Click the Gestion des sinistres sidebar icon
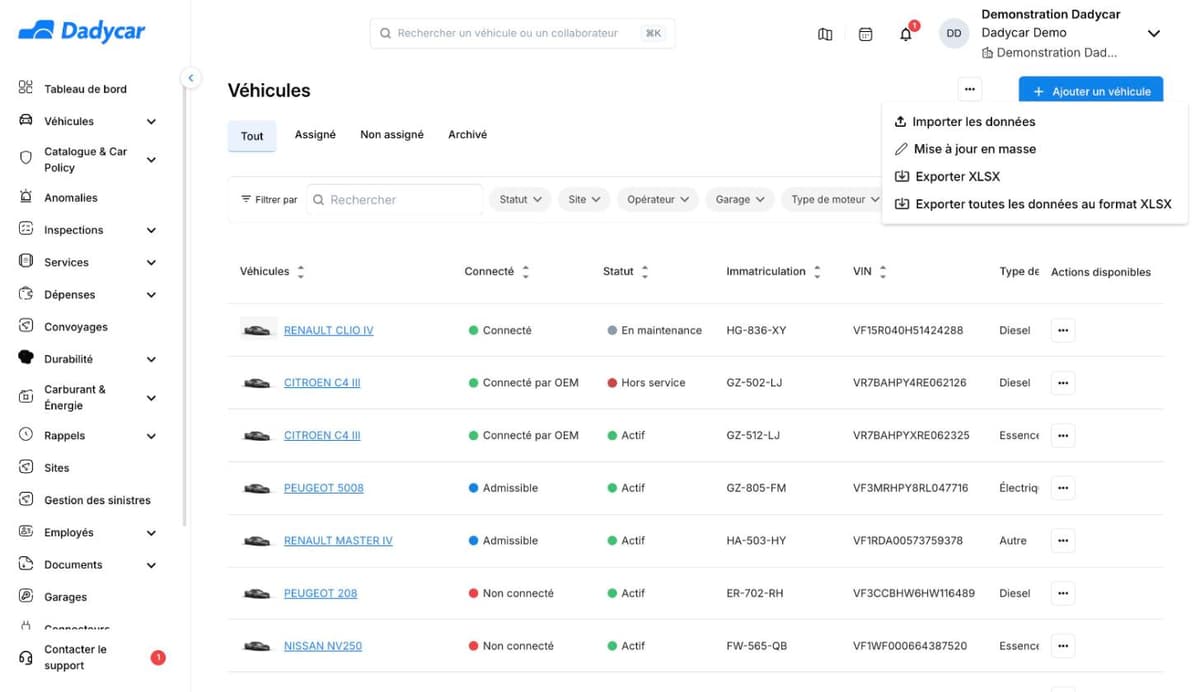 [x=26, y=499]
